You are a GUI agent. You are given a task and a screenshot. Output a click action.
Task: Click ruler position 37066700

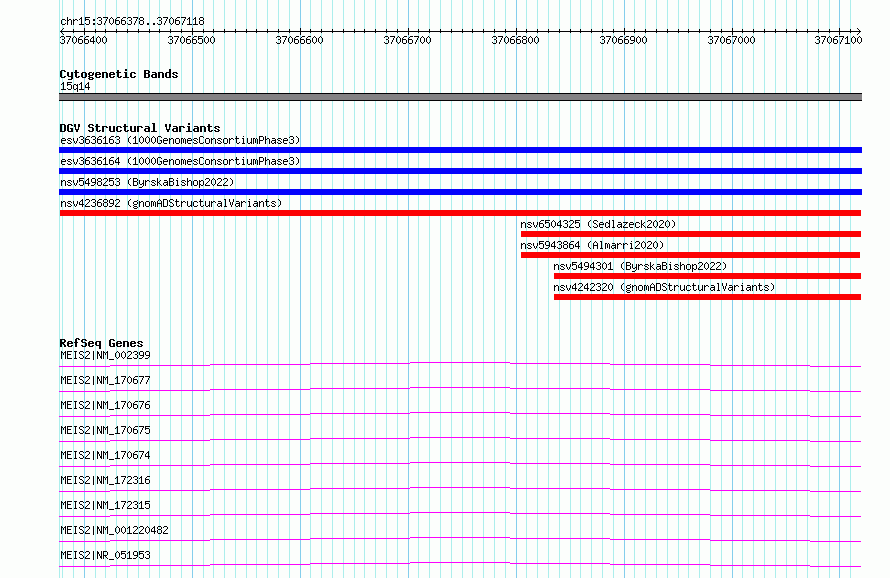click(x=408, y=40)
